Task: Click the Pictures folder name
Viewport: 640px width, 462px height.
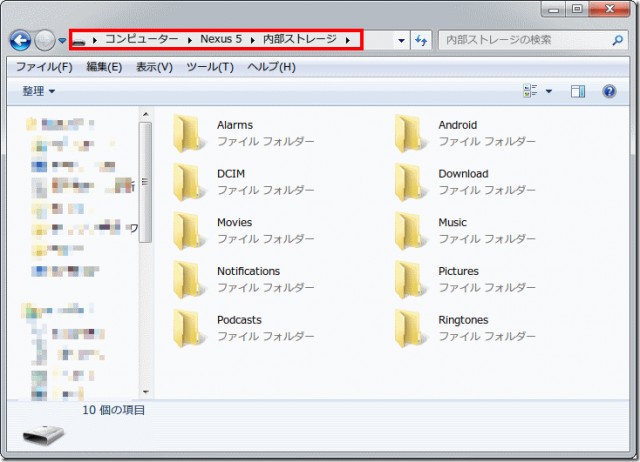Action: 458,271
